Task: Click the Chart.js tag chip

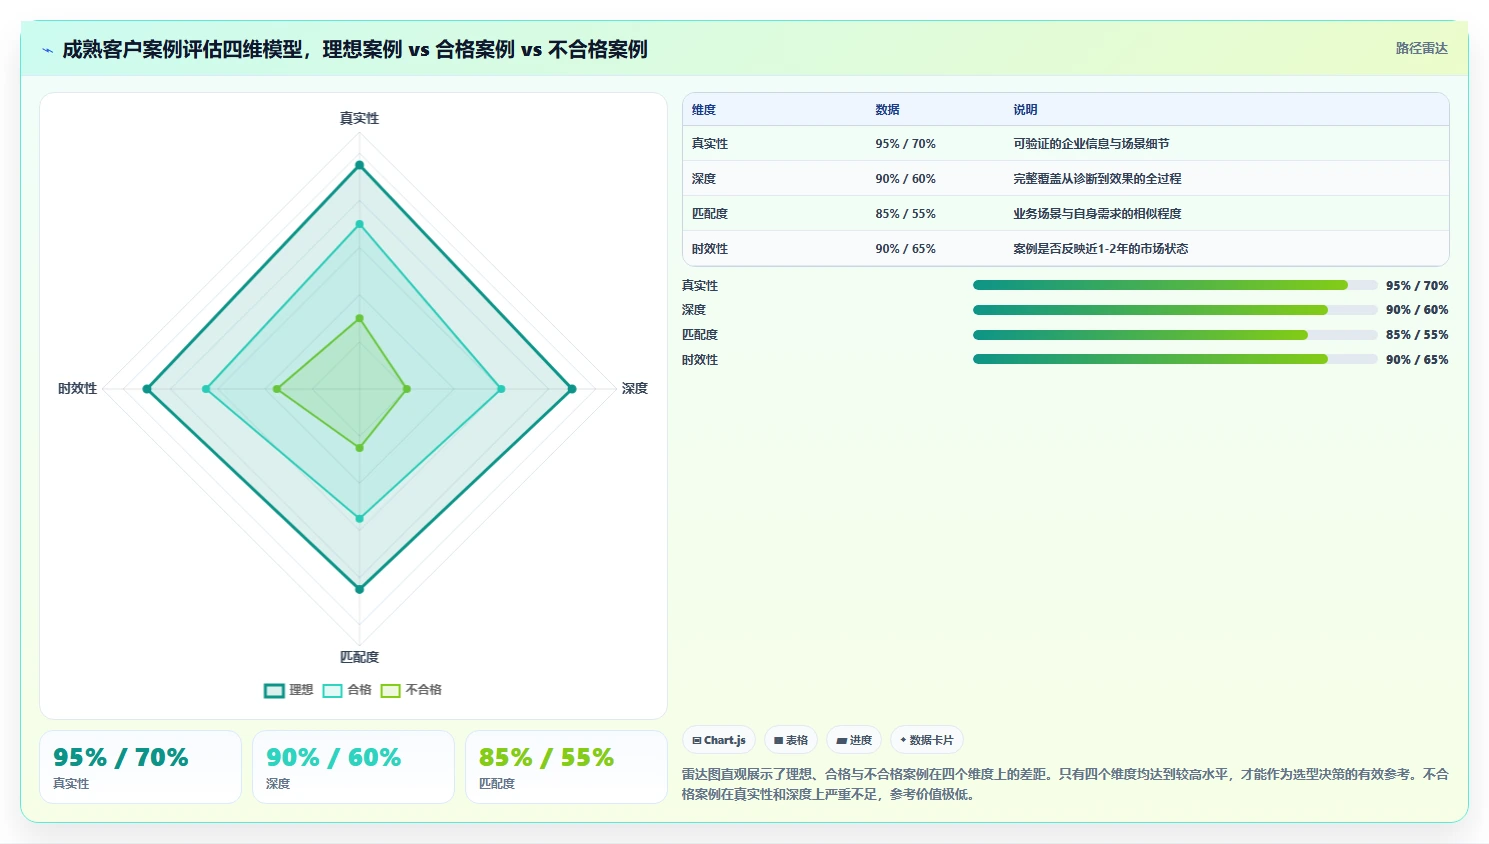Action: 719,740
